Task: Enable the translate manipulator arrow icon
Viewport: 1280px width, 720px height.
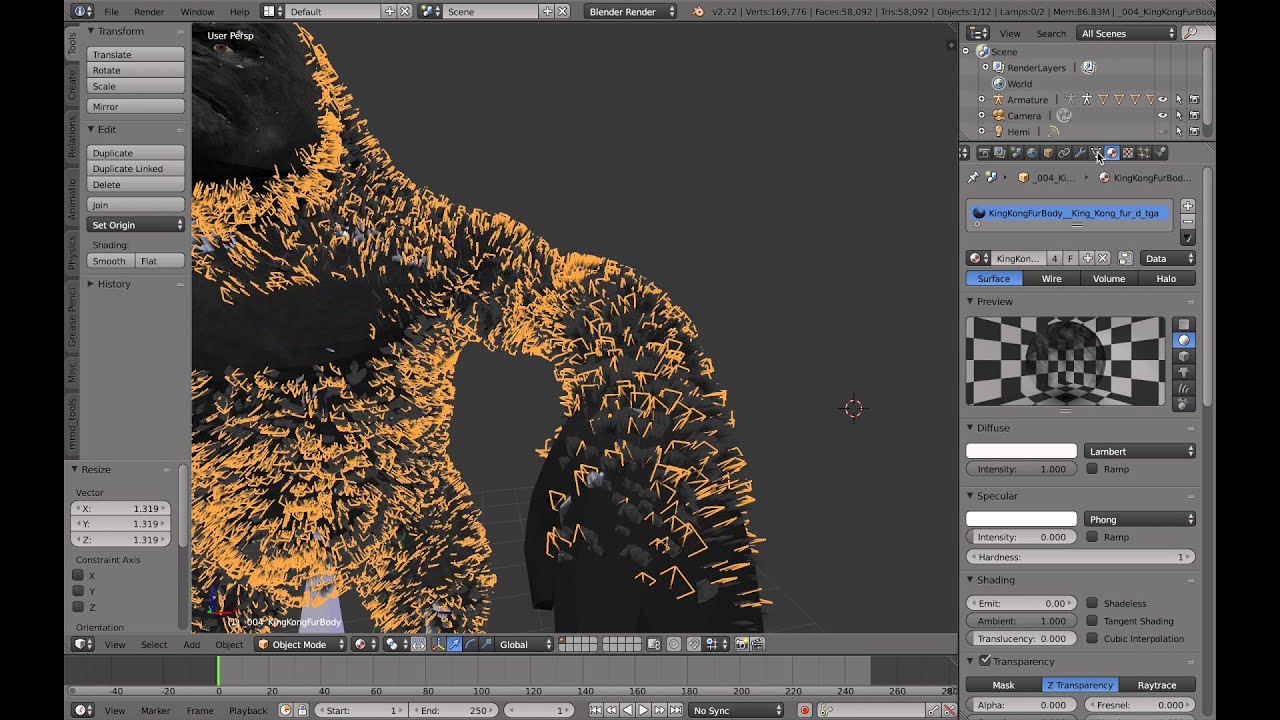Action: point(454,644)
